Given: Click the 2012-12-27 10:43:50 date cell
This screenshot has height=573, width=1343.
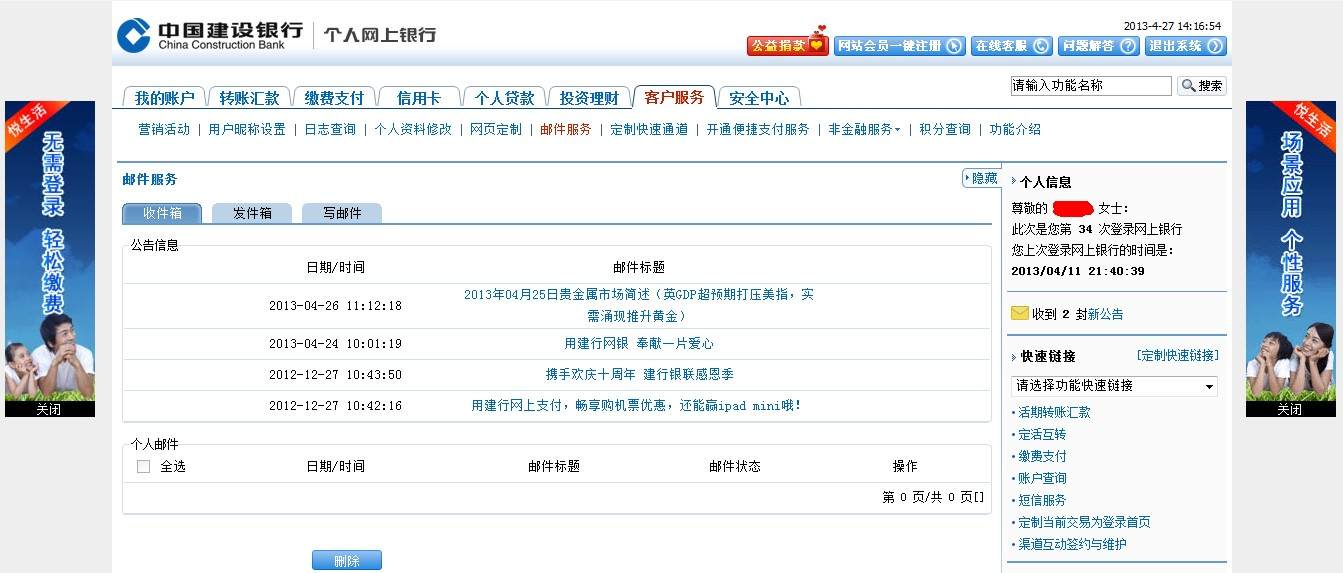Looking at the screenshot, I should coord(335,375).
